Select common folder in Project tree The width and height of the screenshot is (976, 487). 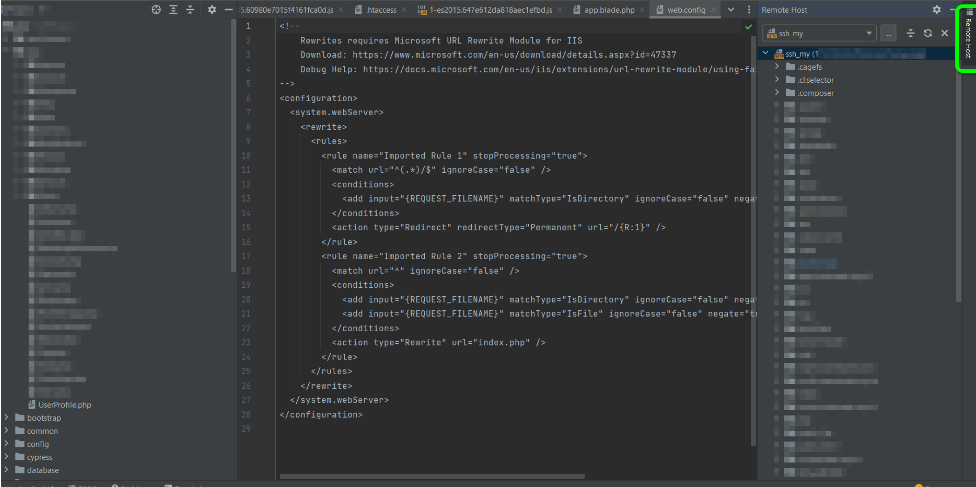pyautogui.click(x=42, y=431)
